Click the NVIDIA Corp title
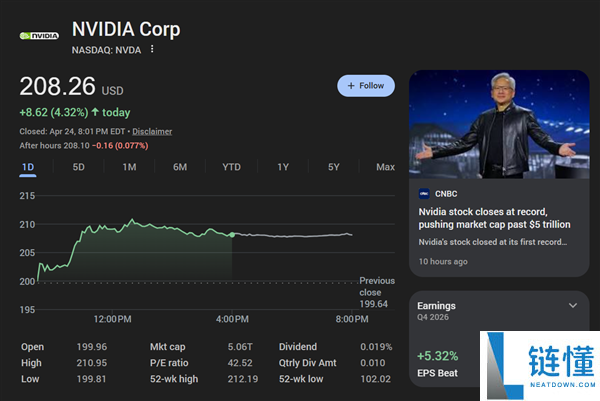 coord(126,29)
